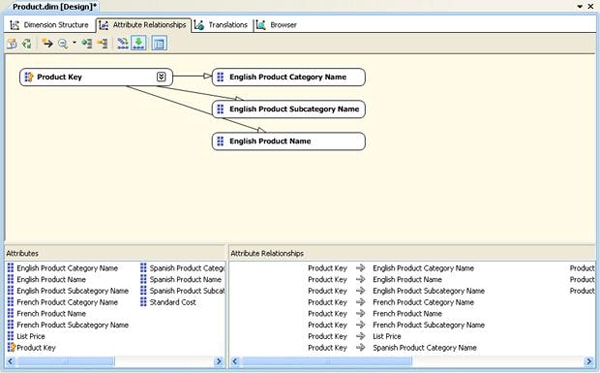Expand the Product Key node chevron
The image size is (600, 373).
[161, 77]
